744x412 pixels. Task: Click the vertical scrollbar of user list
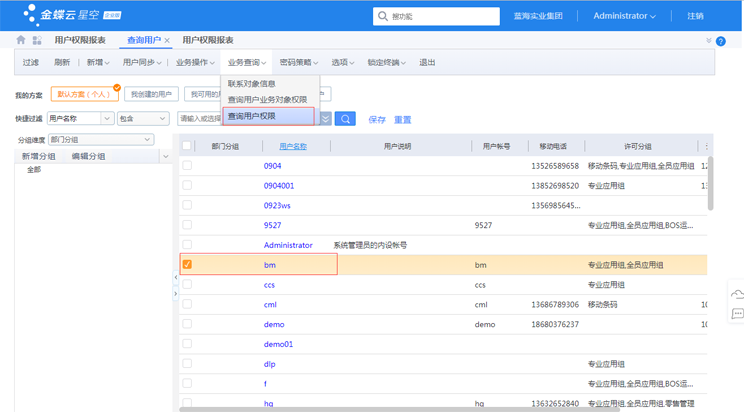[x=710, y=183]
